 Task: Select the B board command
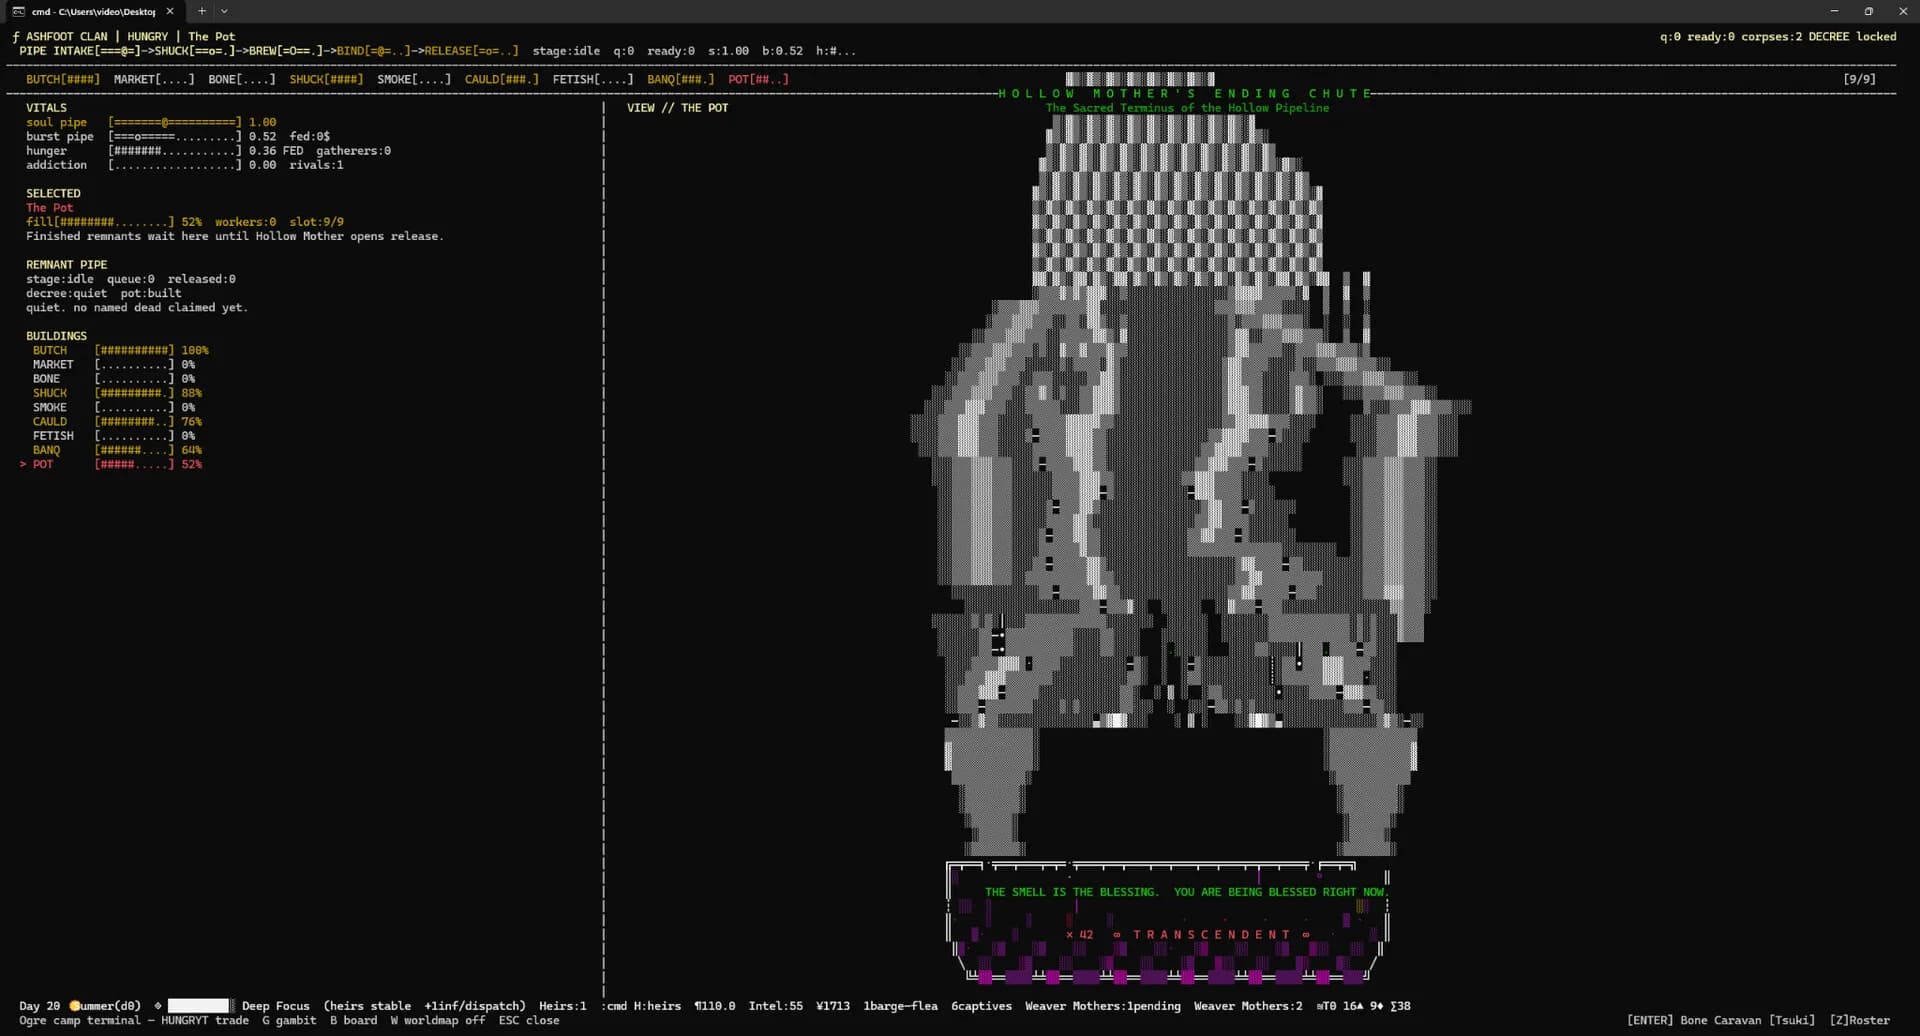pyautogui.click(x=353, y=1021)
